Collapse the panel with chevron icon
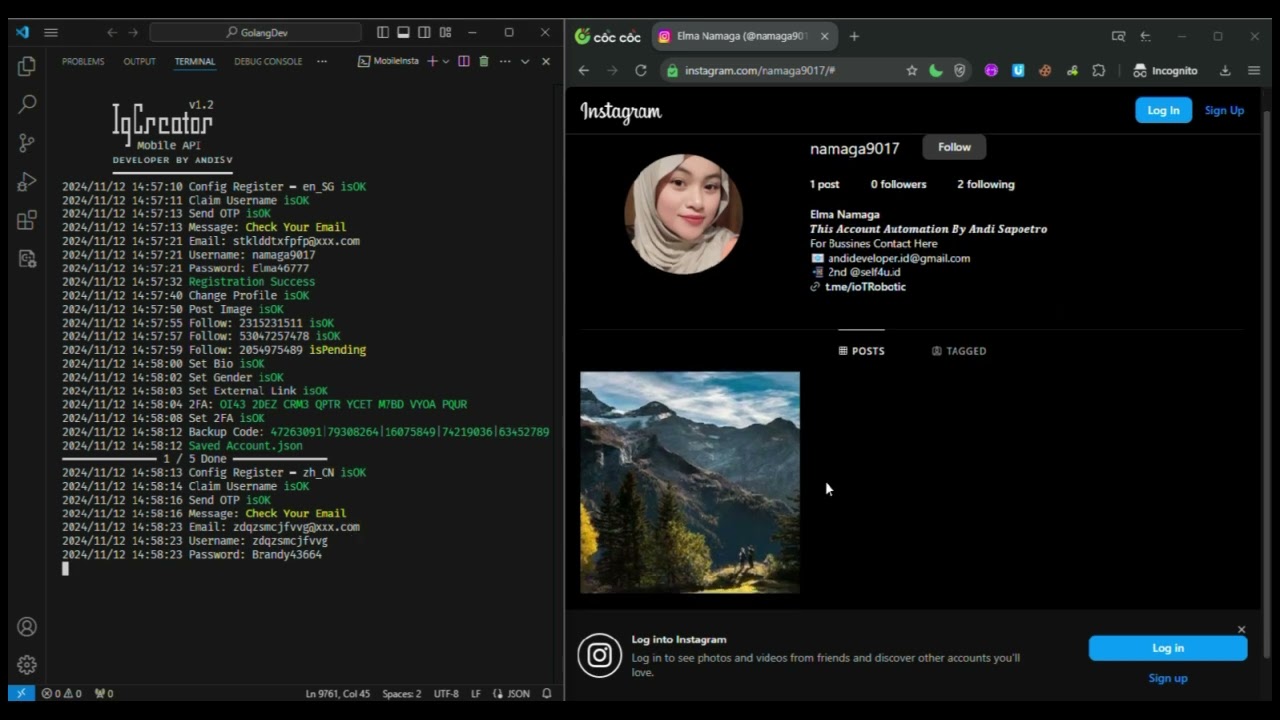Viewport: 1280px width, 720px height. (x=525, y=61)
